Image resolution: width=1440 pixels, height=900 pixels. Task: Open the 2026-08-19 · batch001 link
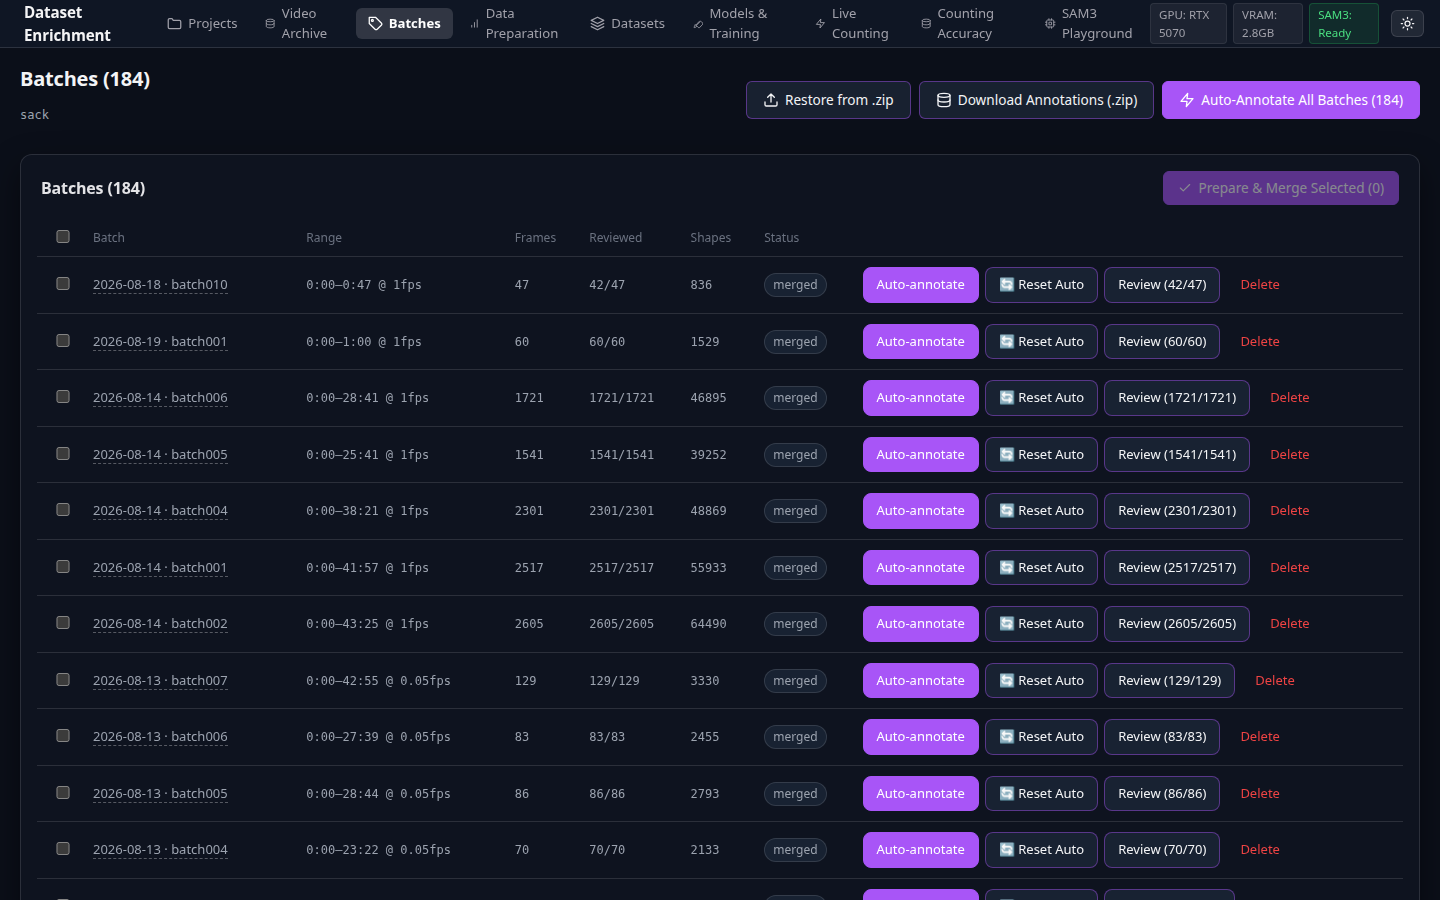click(x=160, y=342)
